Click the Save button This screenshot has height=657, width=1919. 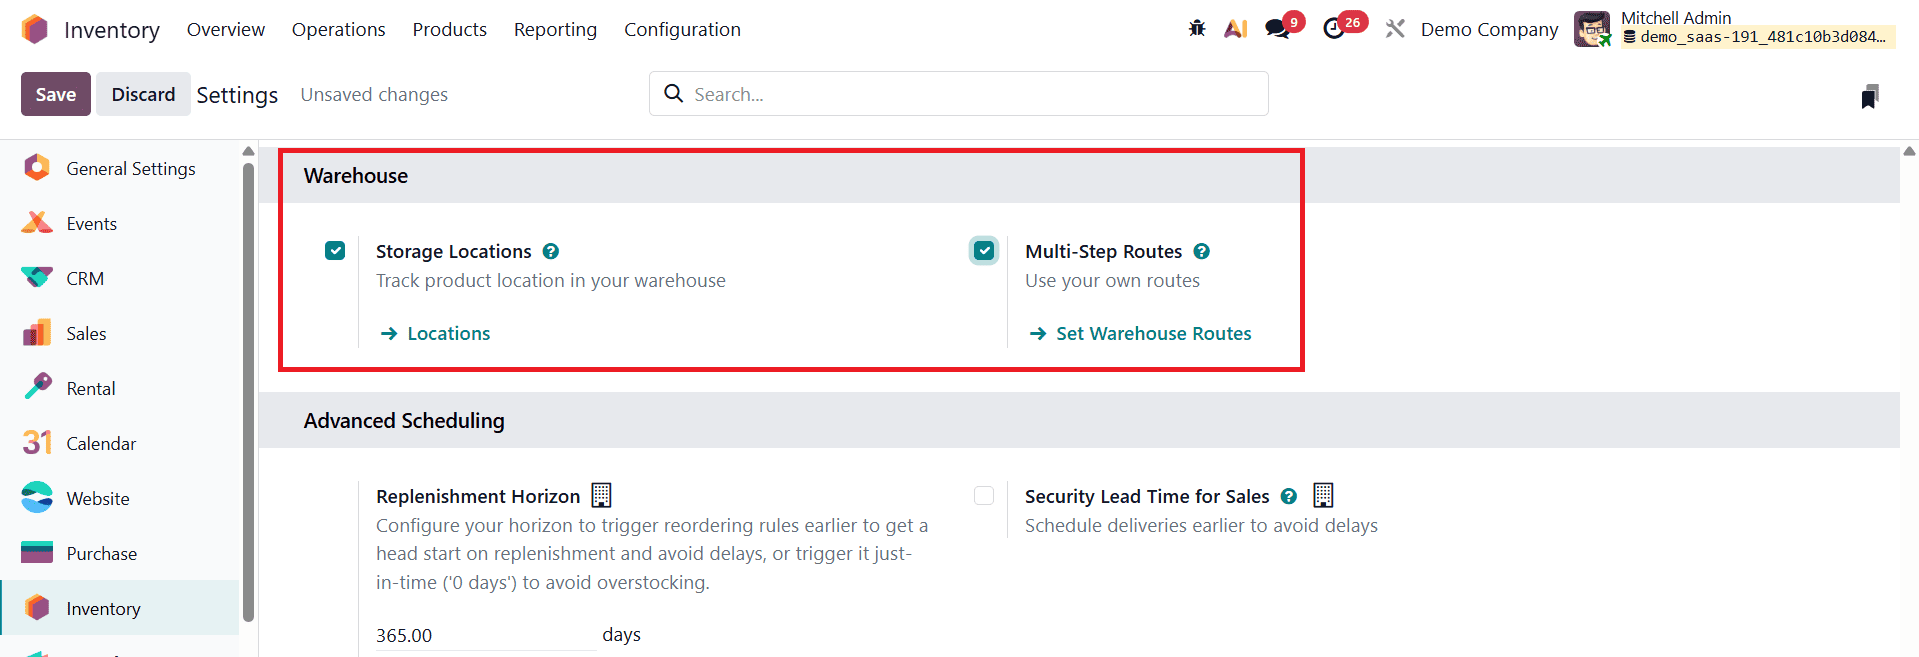click(x=55, y=93)
